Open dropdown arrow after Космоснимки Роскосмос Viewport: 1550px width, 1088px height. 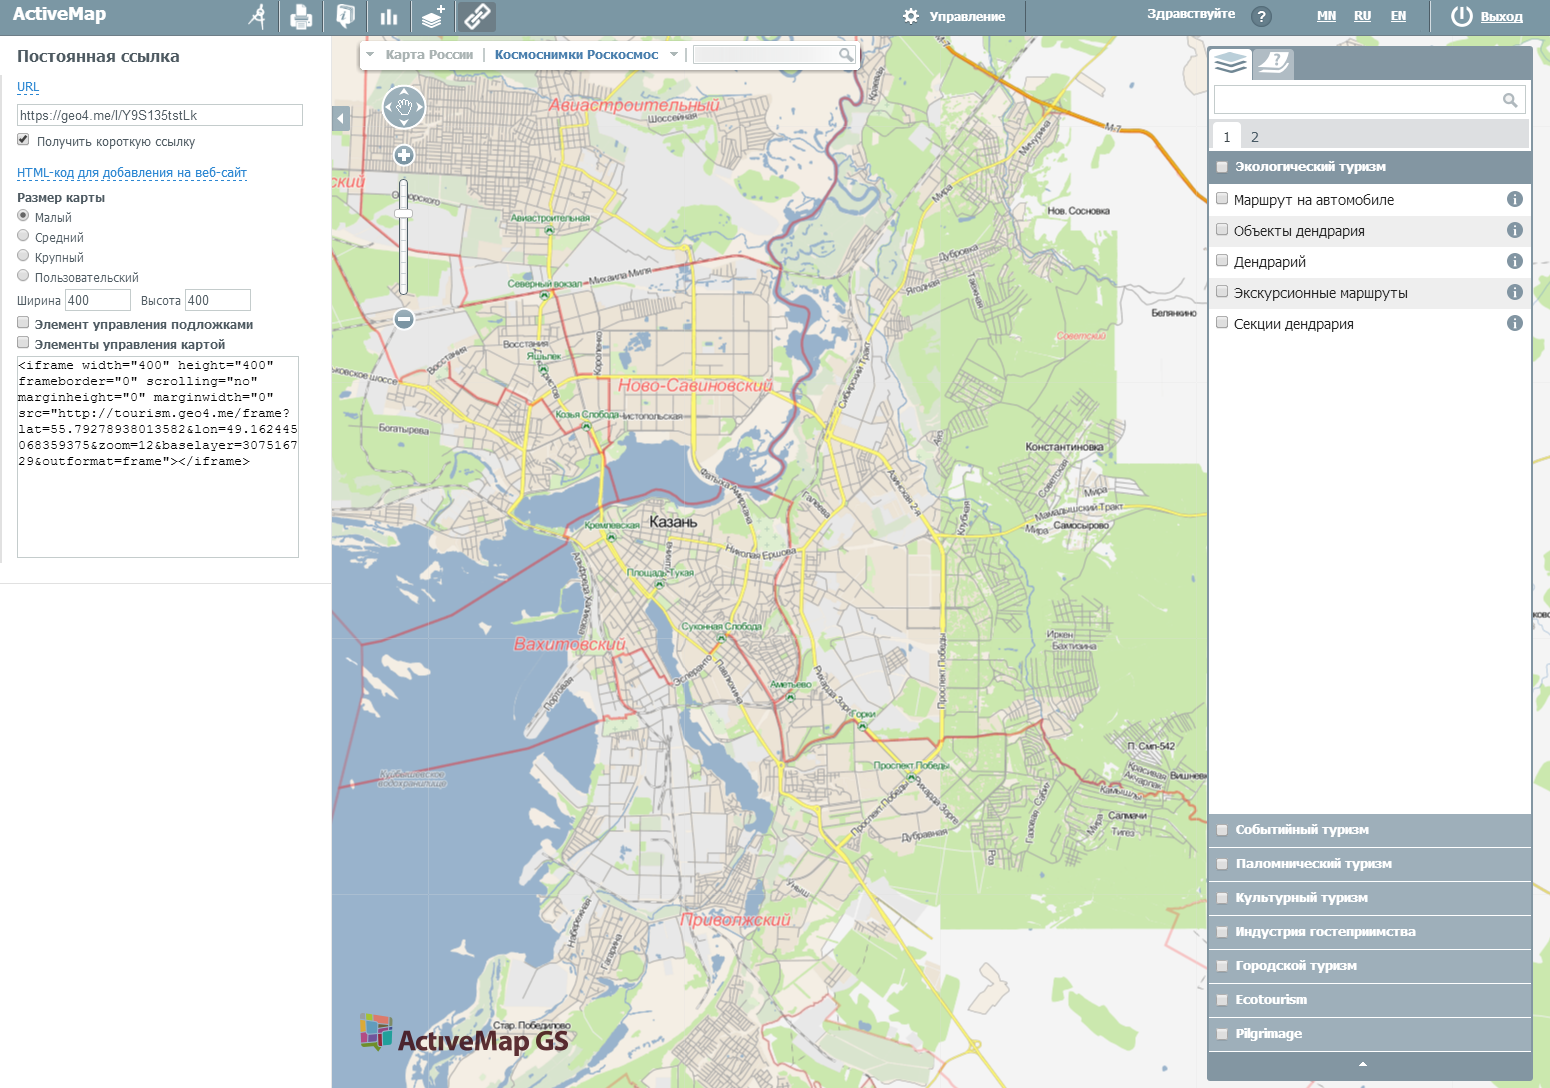click(674, 55)
